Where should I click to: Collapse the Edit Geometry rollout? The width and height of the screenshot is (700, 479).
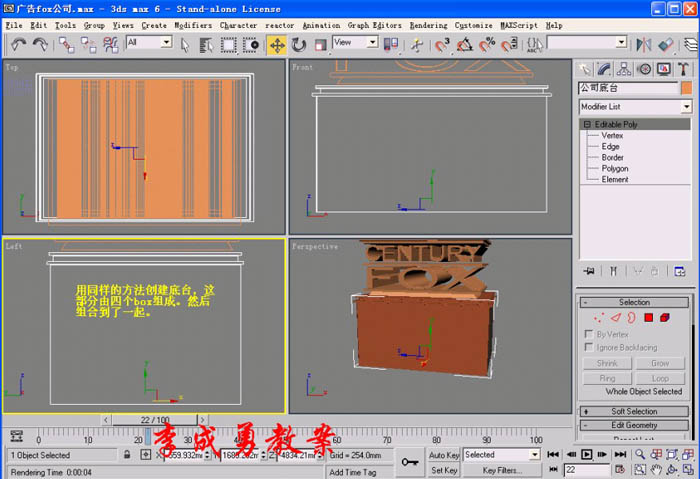click(x=634, y=425)
